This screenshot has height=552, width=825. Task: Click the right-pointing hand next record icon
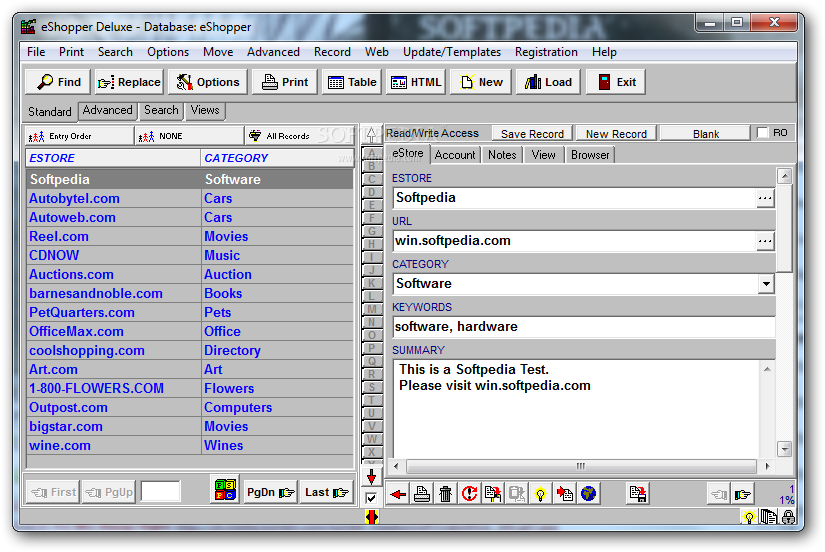tap(743, 494)
